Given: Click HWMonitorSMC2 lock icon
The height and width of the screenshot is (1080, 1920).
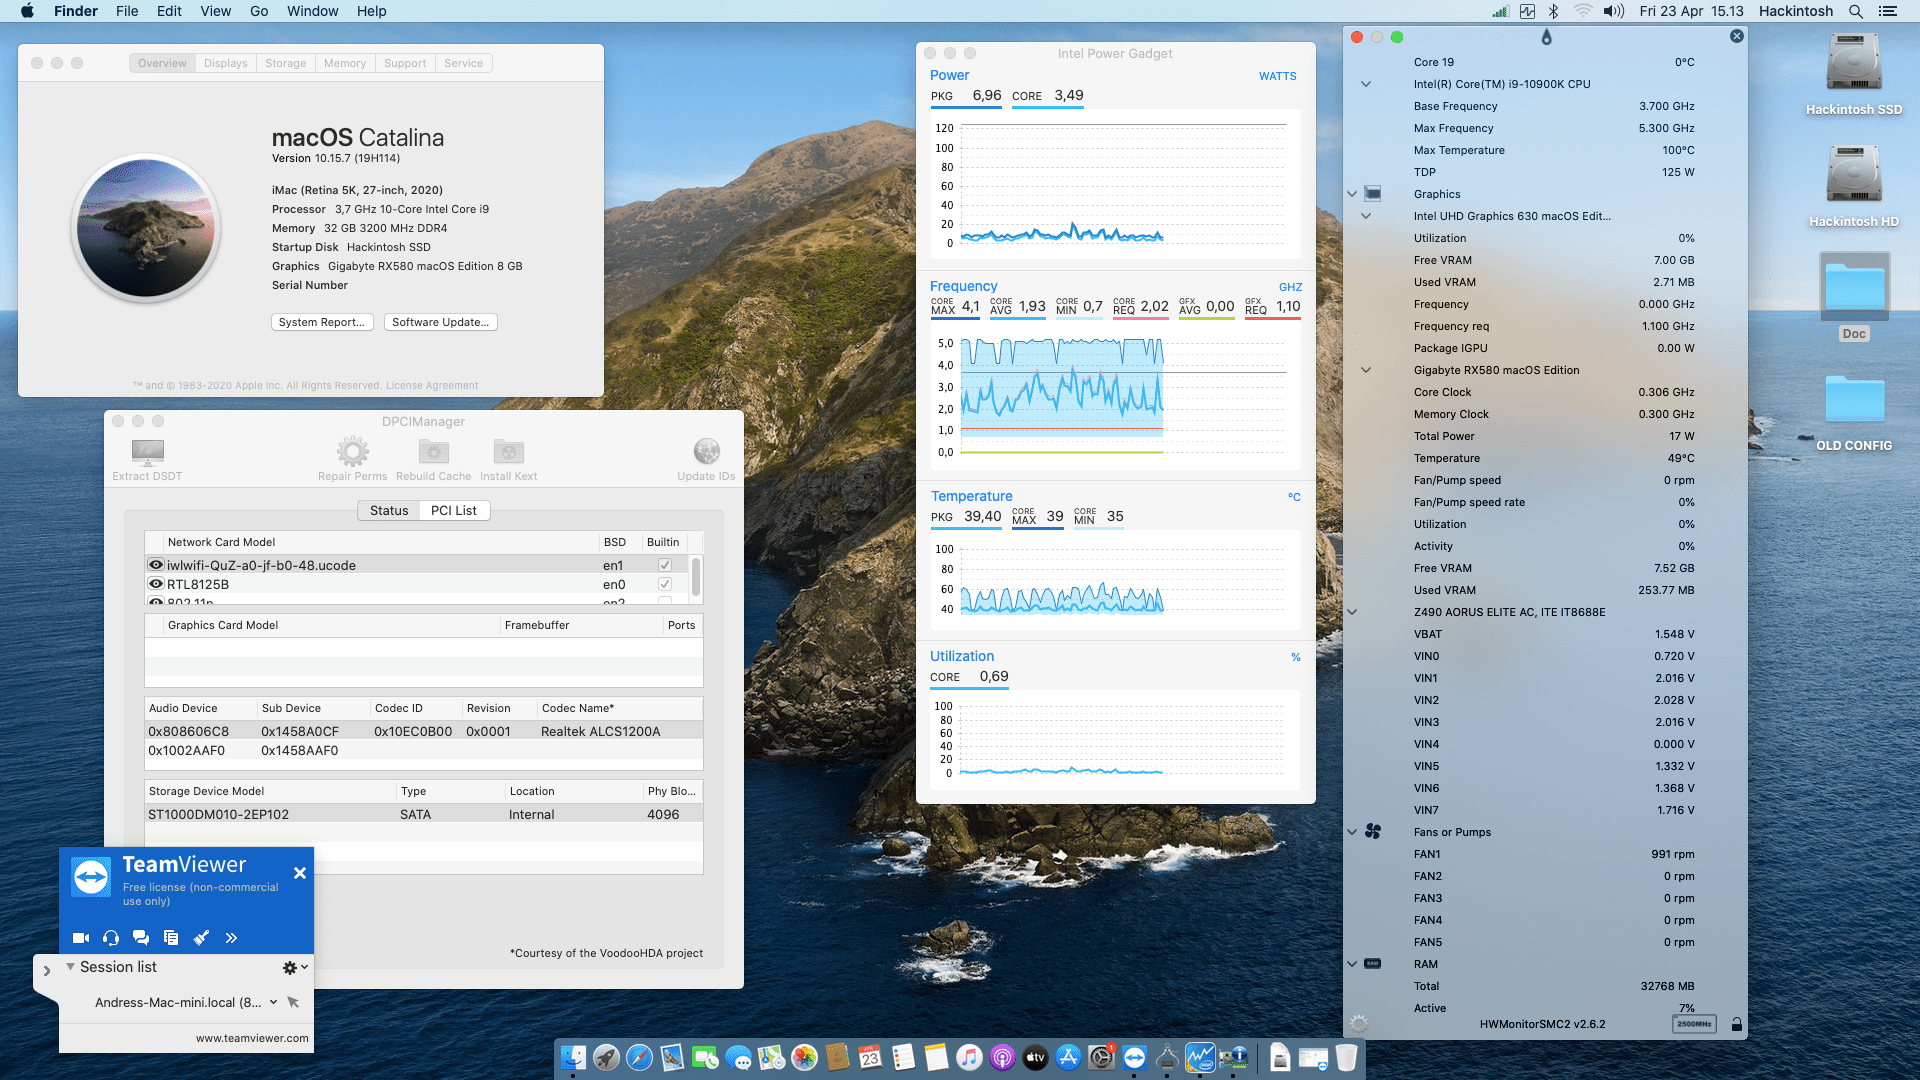Looking at the screenshot, I should [x=1737, y=1024].
